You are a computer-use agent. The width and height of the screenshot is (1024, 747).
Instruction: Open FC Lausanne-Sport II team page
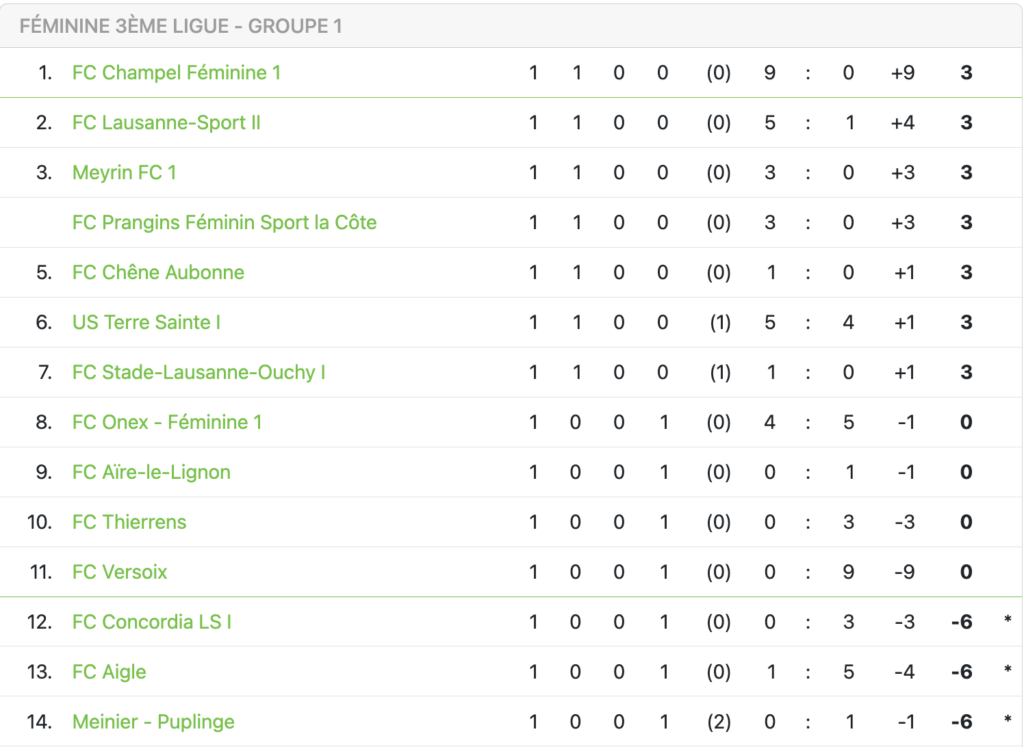coord(167,123)
